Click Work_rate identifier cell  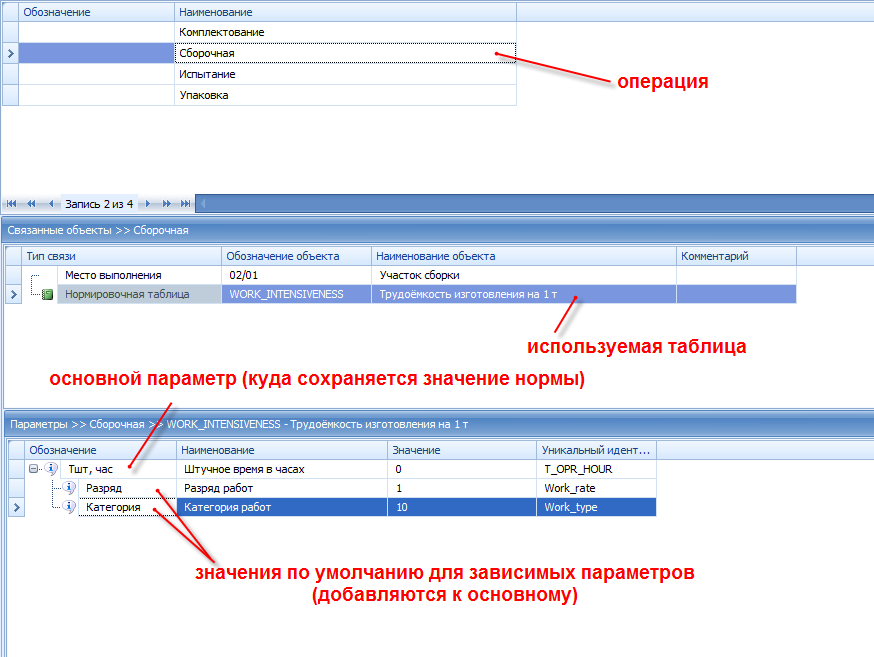[x=596, y=488]
